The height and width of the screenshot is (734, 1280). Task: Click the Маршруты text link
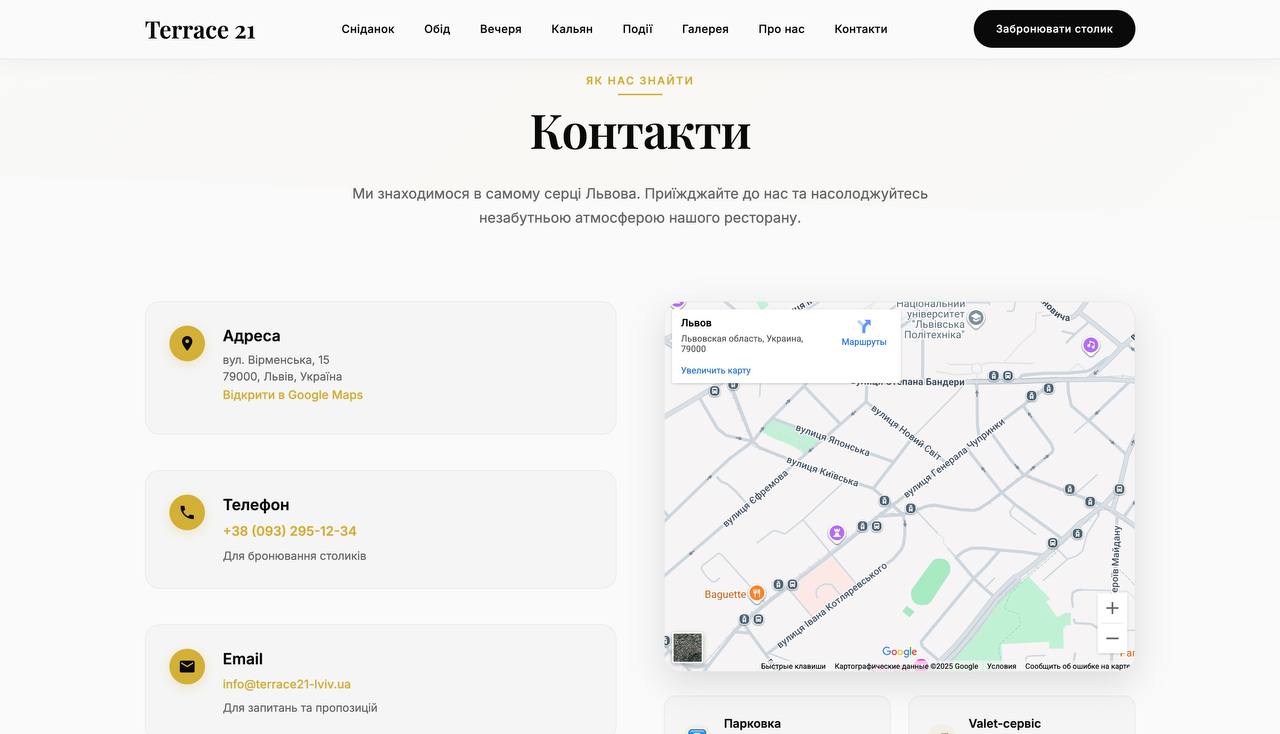(864, 342)
